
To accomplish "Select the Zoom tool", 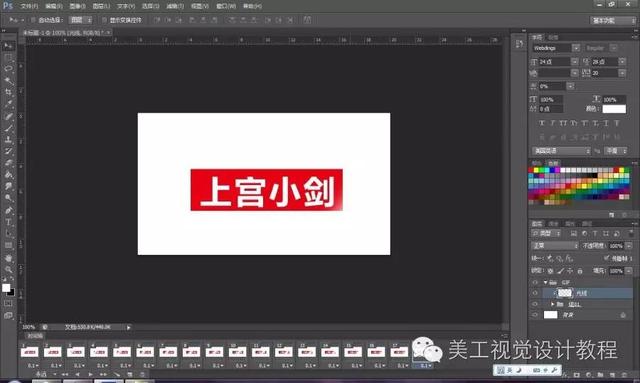I will [x=8, y=269].
